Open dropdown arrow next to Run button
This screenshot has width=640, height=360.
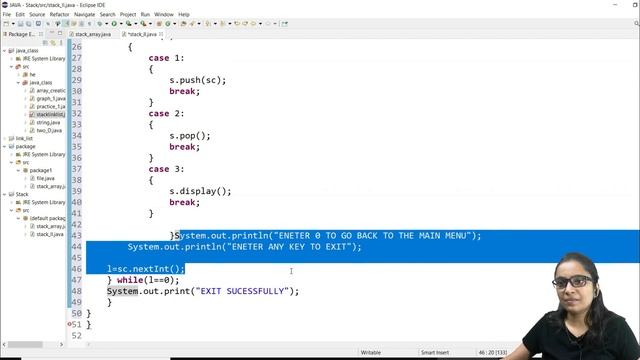(121, 24)
